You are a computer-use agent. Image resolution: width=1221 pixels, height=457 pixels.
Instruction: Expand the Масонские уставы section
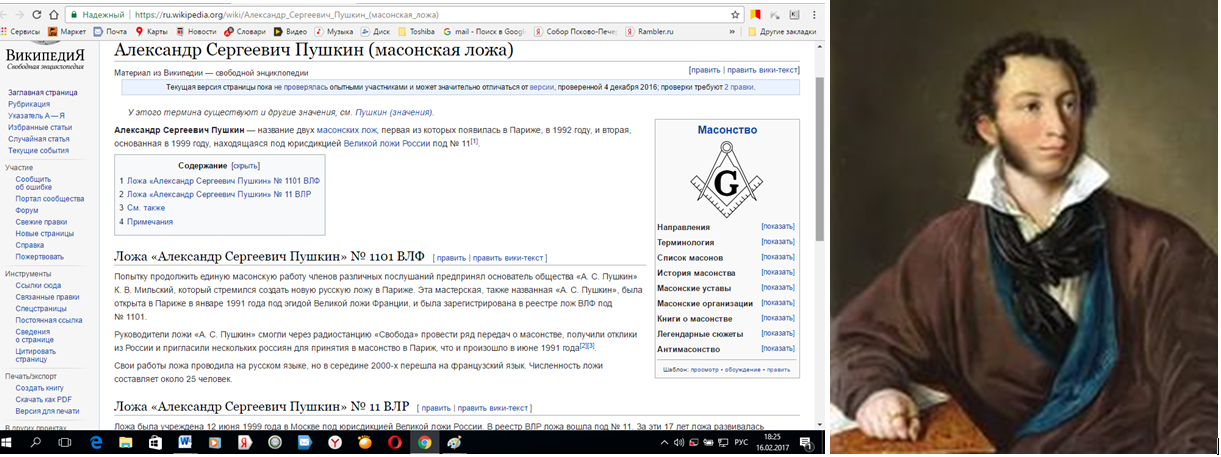(777, 288)
